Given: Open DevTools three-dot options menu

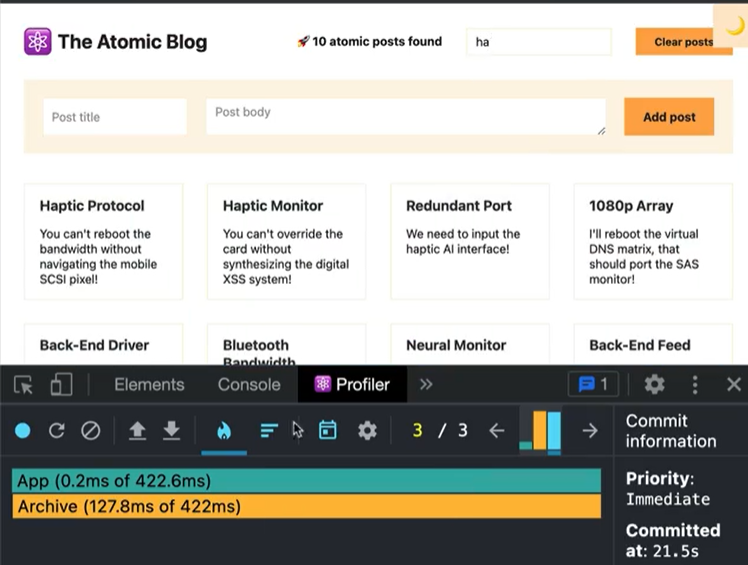Looking at the screenshot, I should coord(695,385).
